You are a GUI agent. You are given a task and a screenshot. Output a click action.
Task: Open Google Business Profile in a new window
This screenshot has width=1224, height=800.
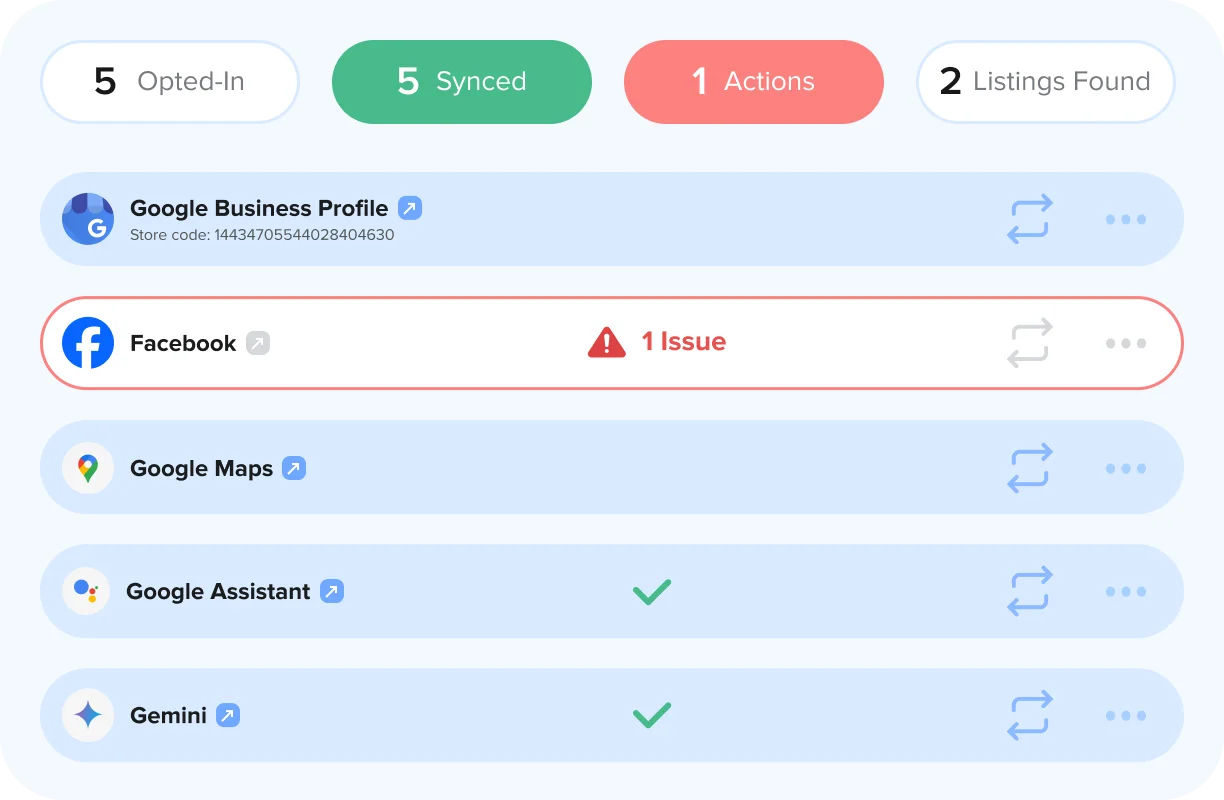(409, 208)
